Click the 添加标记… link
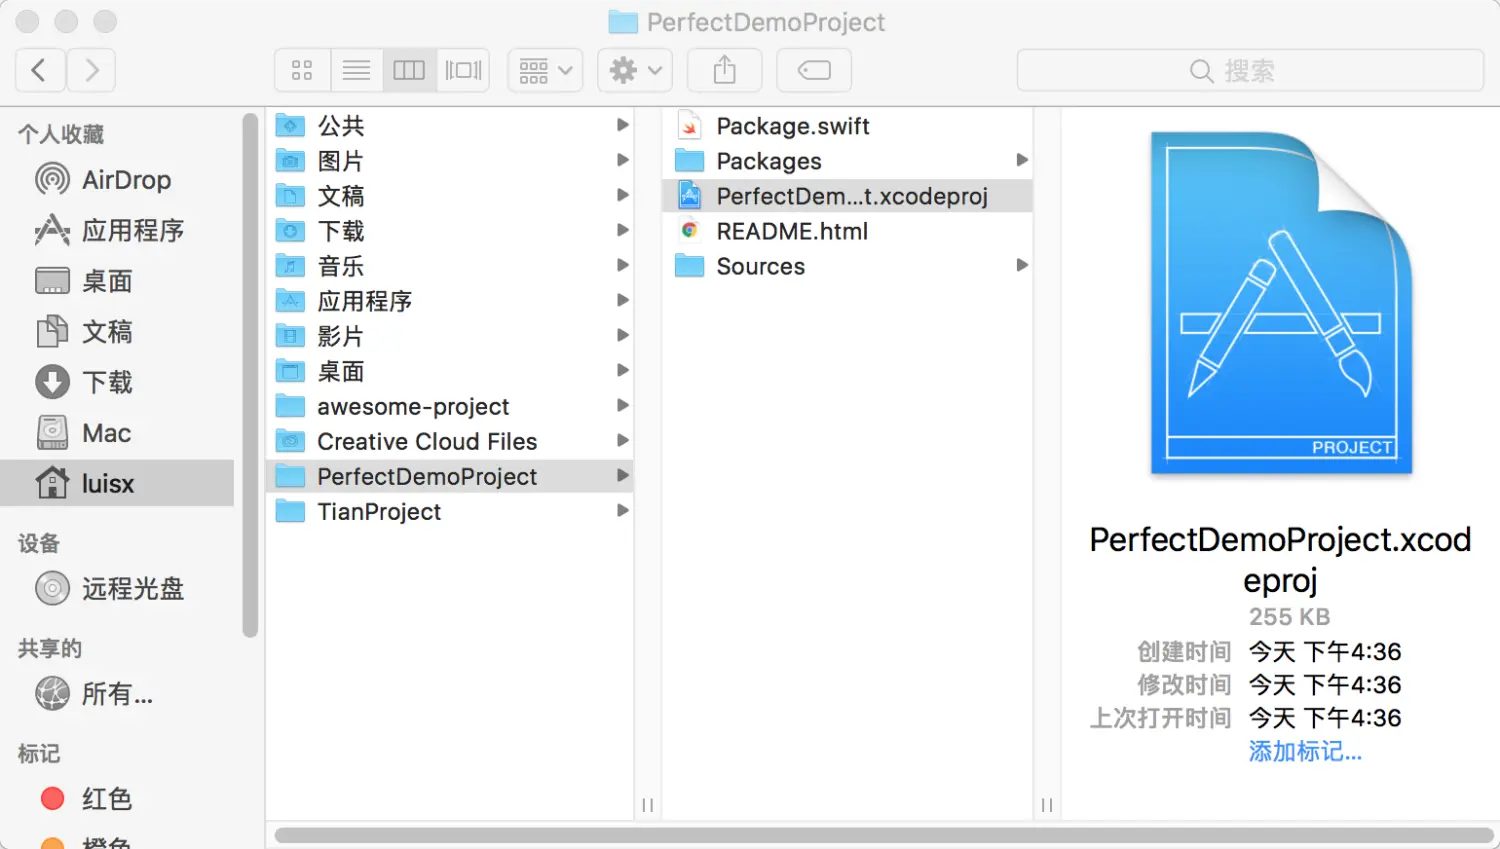Viewport: 1500px width, 849px height. 1305,751
